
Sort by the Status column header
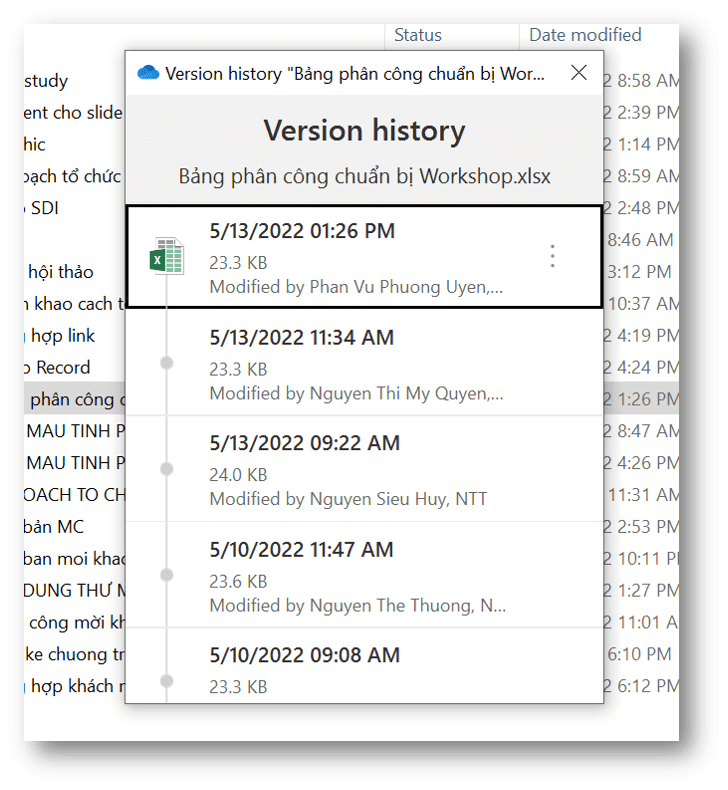coord(418,35)
